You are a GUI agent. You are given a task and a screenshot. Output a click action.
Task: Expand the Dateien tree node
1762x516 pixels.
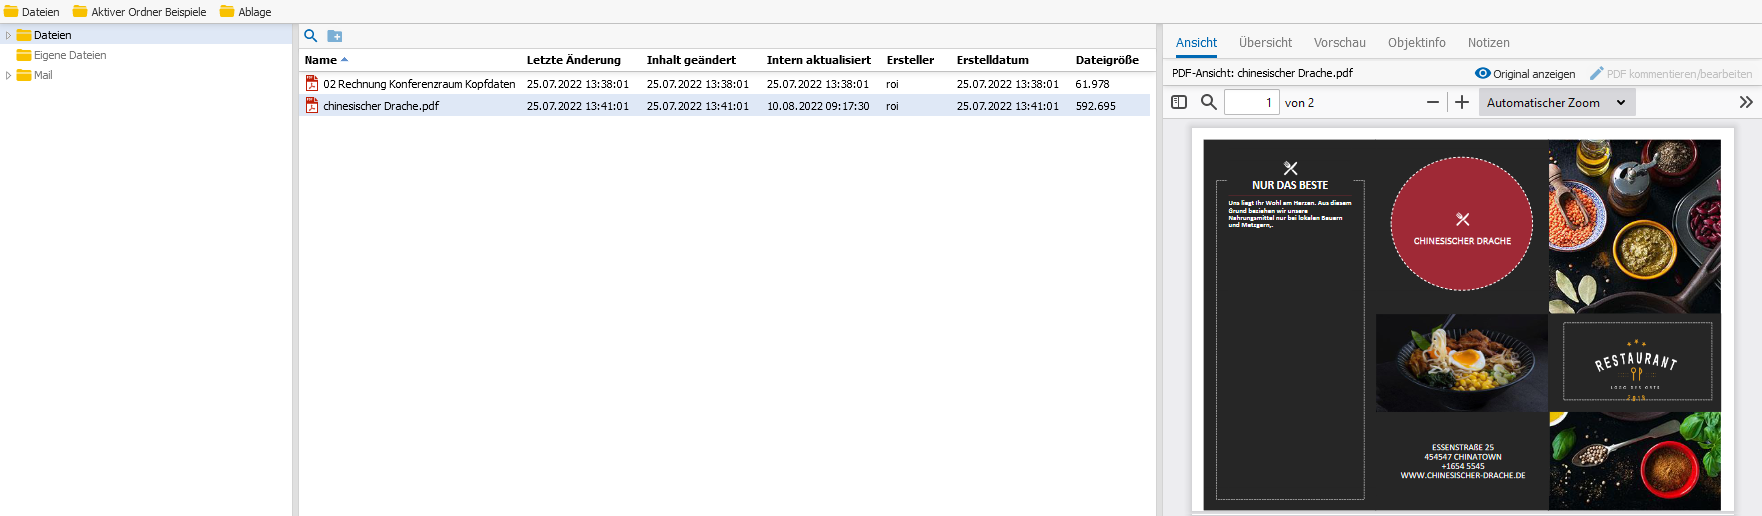point(8,35)
